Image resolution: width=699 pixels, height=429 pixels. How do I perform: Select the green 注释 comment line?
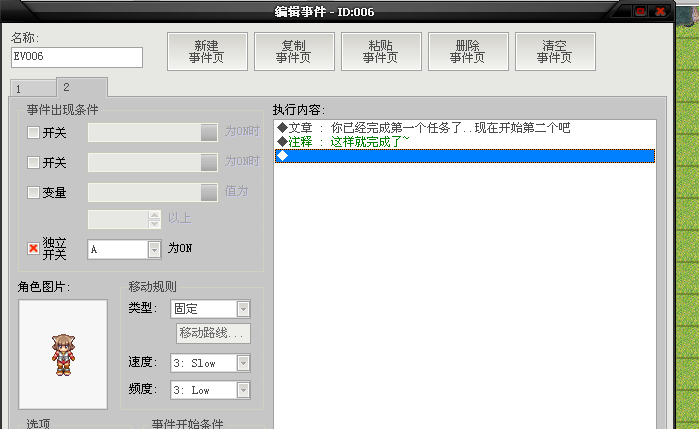465,142
